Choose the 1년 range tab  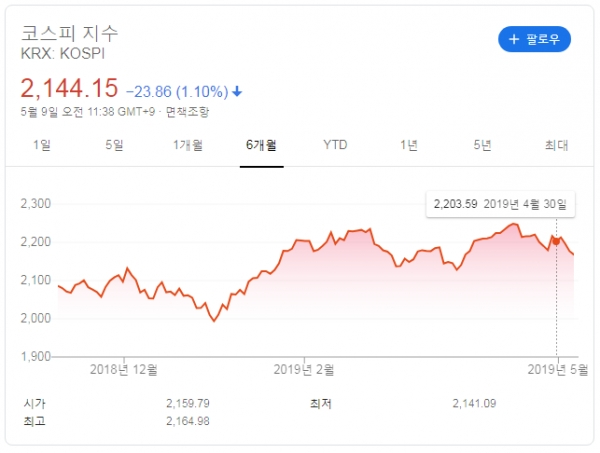point(409,145)
